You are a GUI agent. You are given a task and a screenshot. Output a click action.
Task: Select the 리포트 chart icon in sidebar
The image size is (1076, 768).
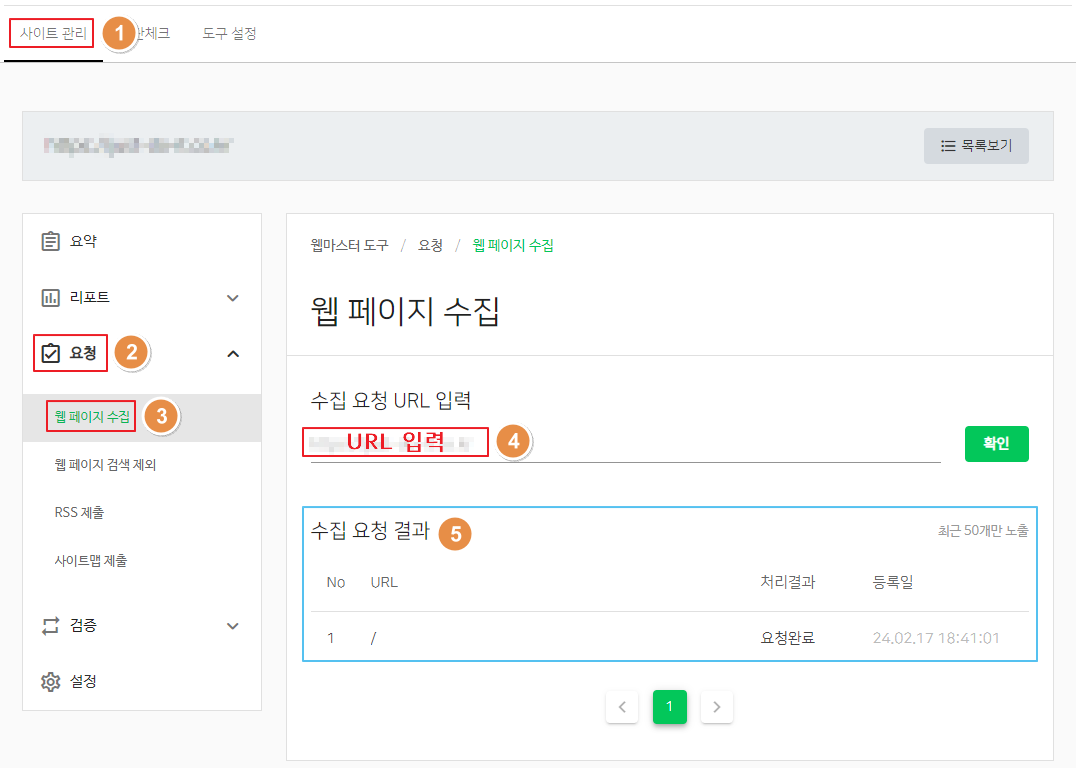(x=51, y=297)
